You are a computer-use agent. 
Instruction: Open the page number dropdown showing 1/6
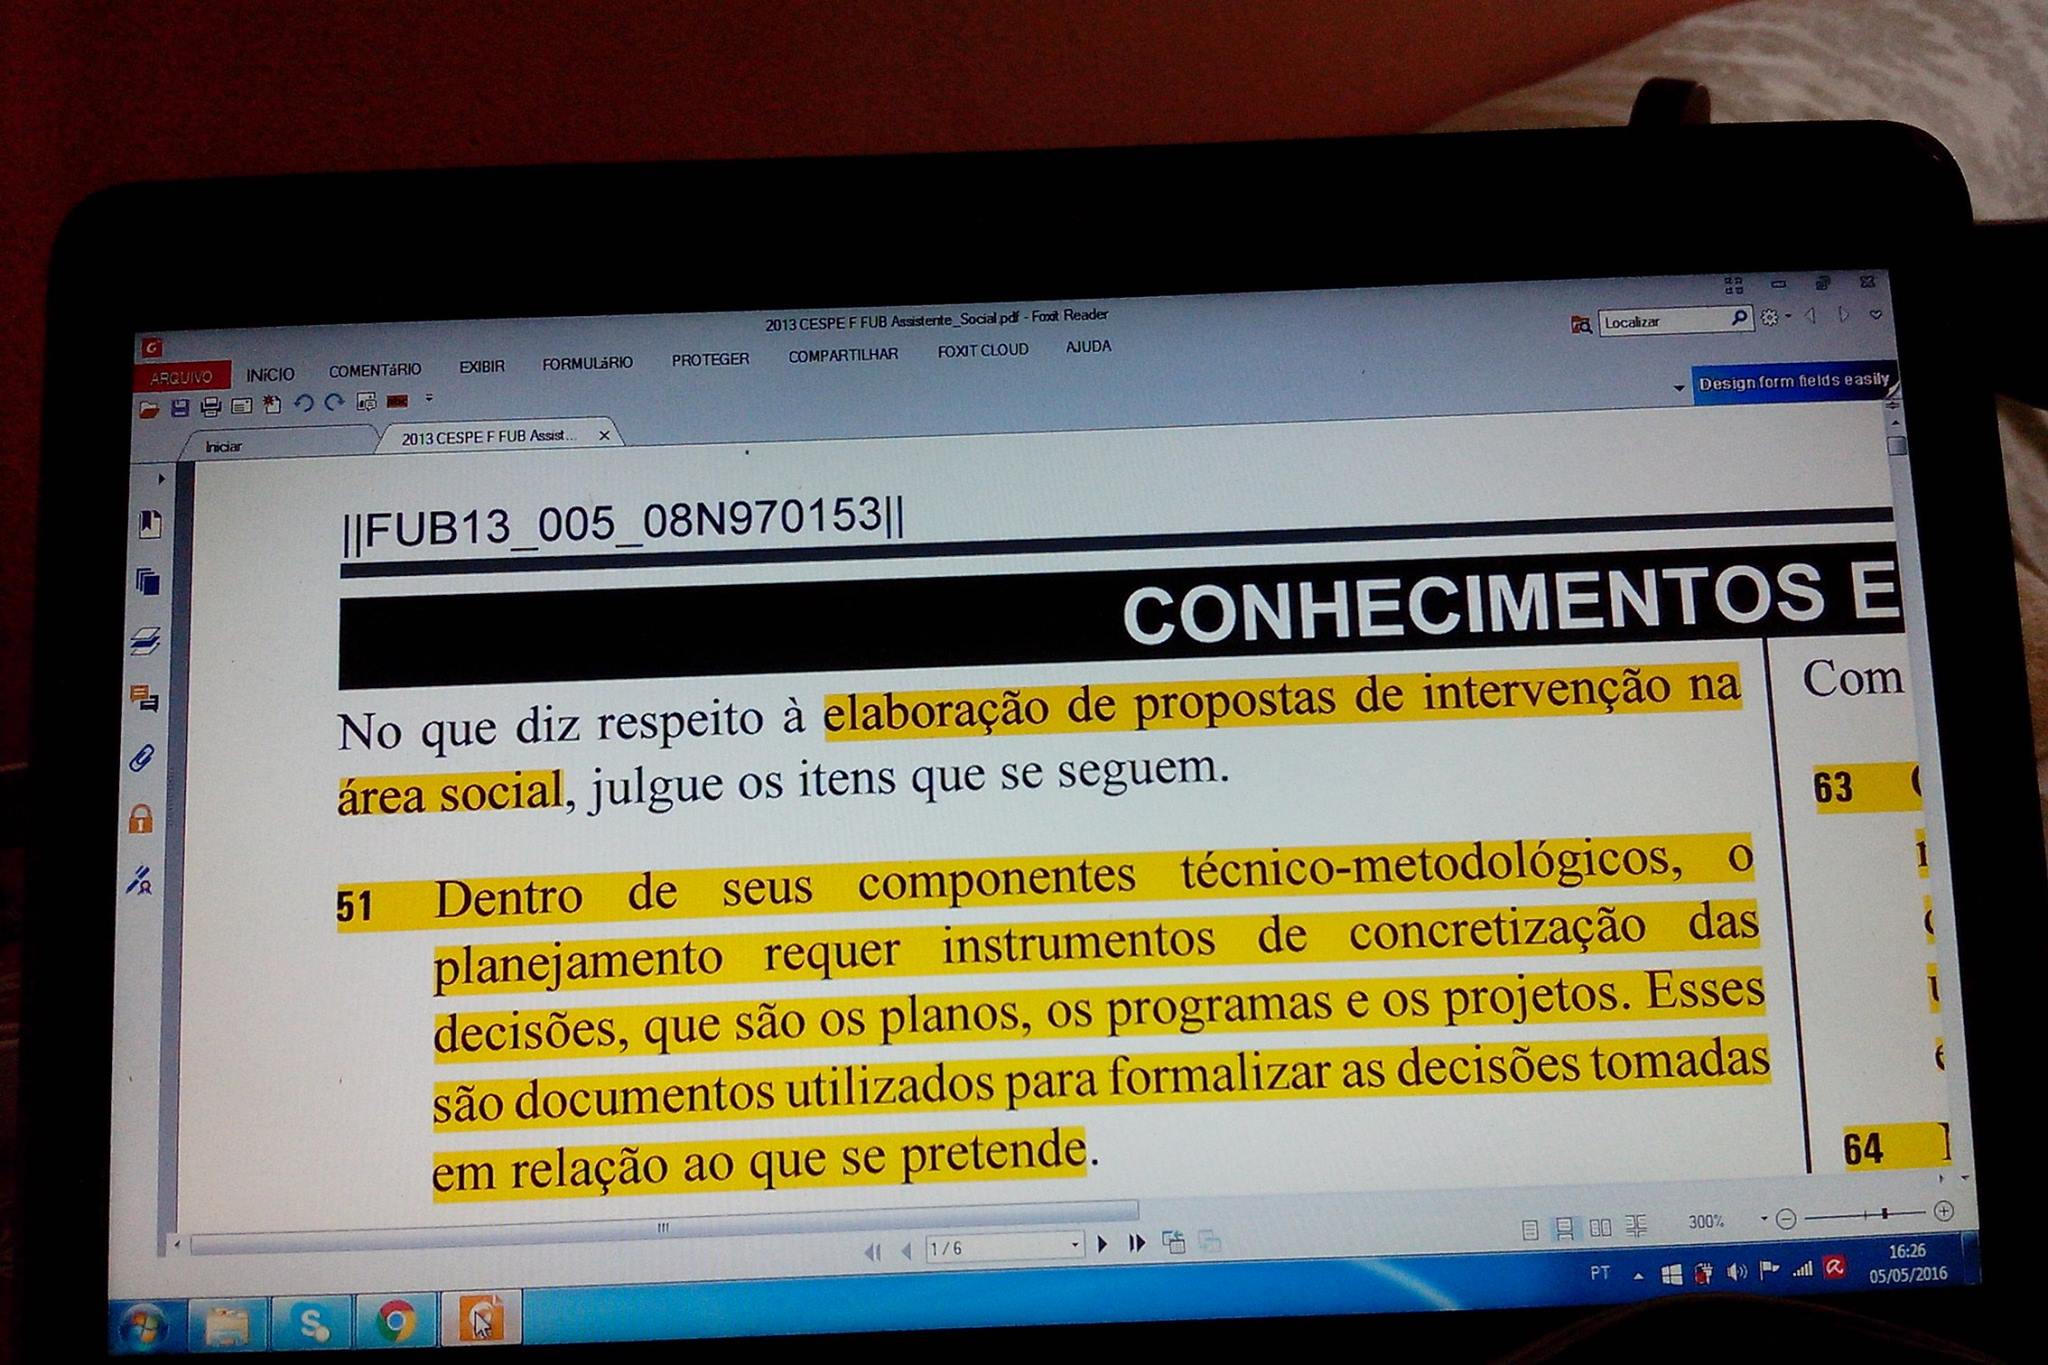1075,1245
